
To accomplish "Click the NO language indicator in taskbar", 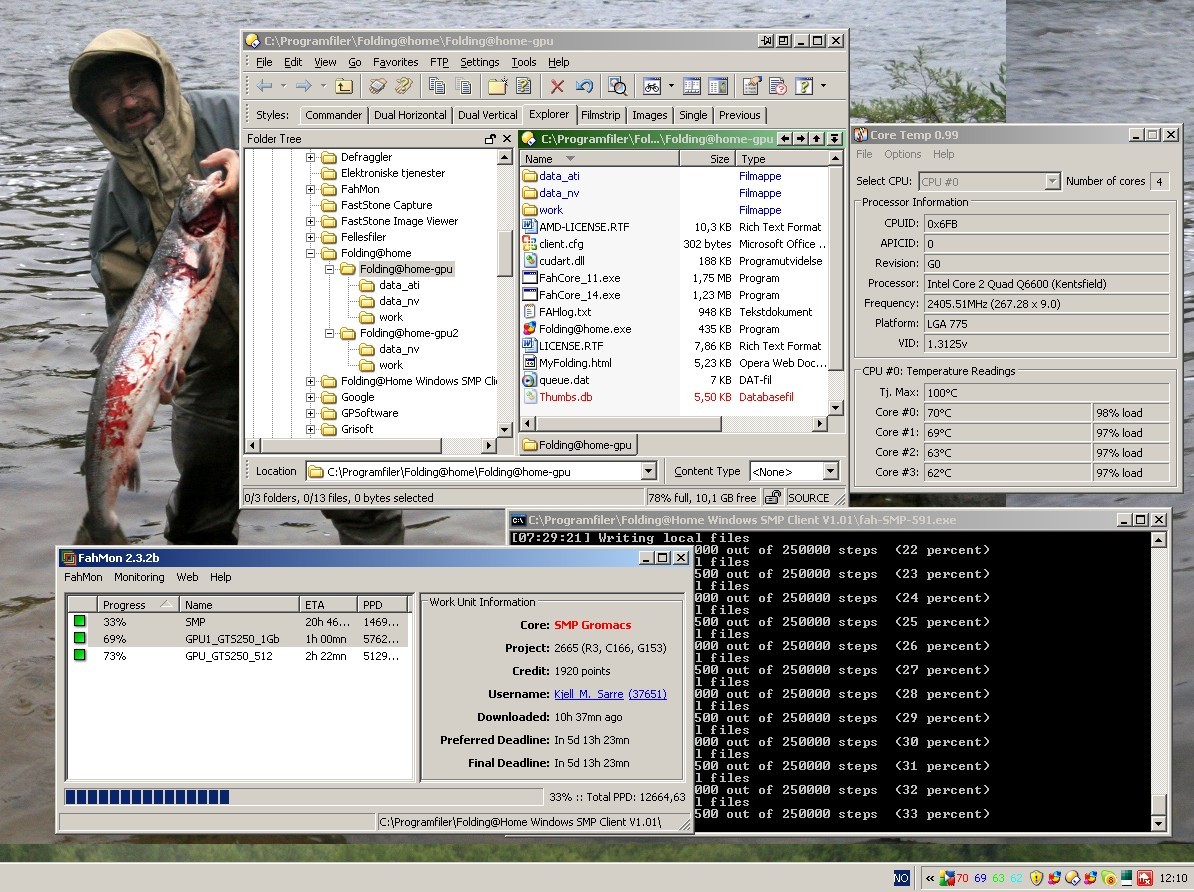I will 901,878.
